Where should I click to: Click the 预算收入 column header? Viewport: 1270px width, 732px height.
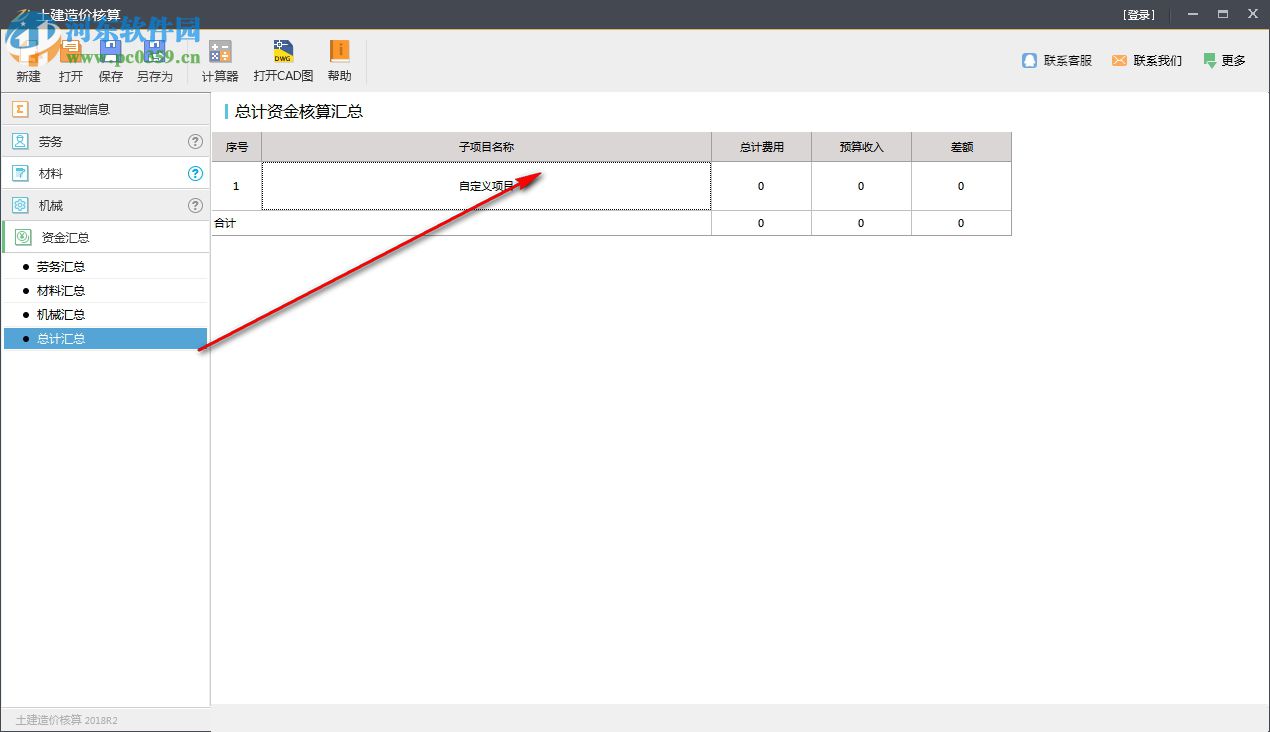click(861, 147)
